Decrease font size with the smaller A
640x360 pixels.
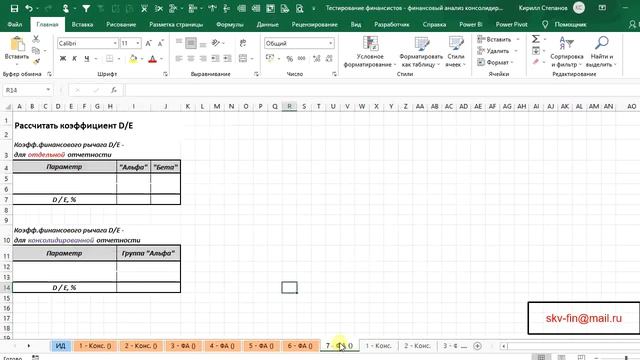point(161,43)
